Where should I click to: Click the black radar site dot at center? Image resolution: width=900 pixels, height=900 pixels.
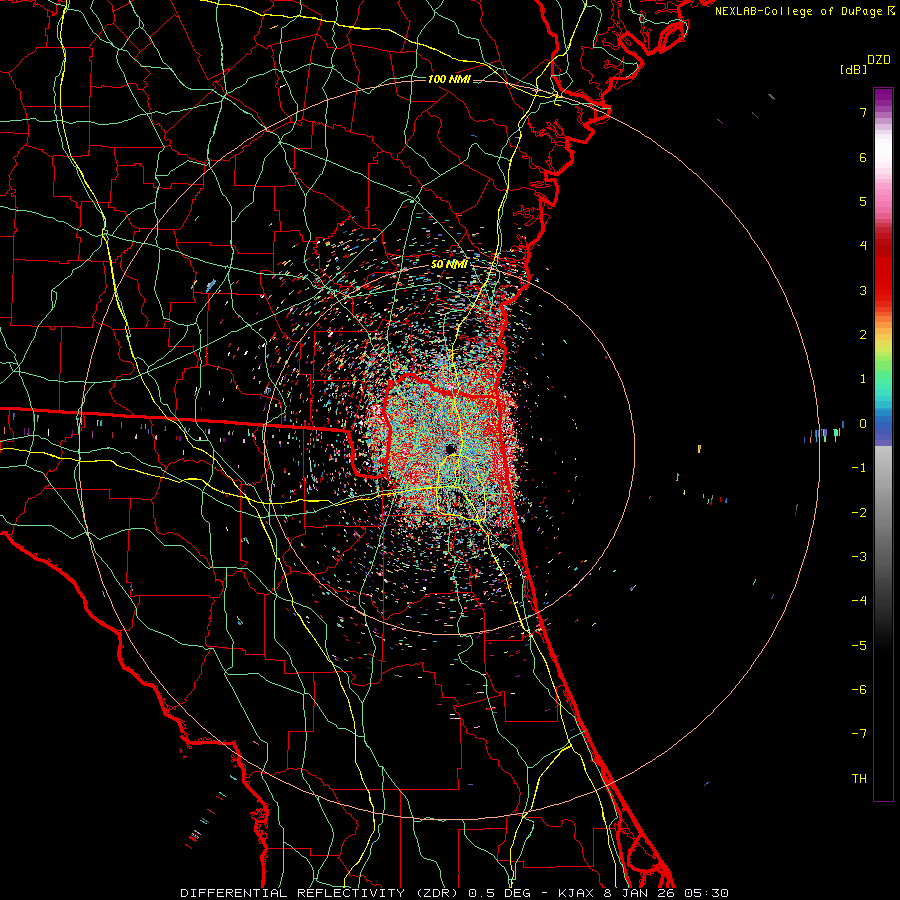450,448
